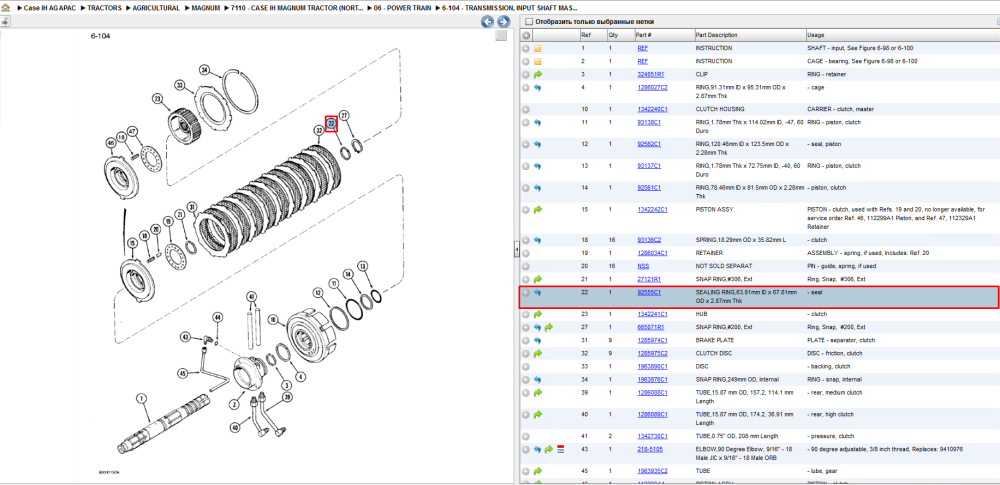Click green arrow icon for PISTON ASSY. row

[x=538, y=209]
